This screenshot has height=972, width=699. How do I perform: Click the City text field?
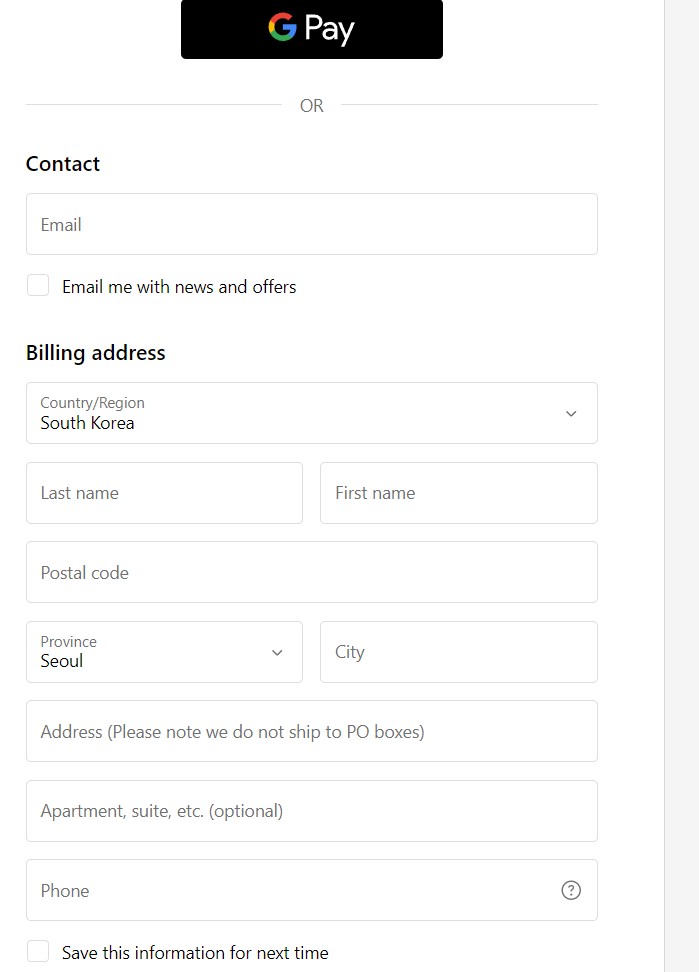458,652
